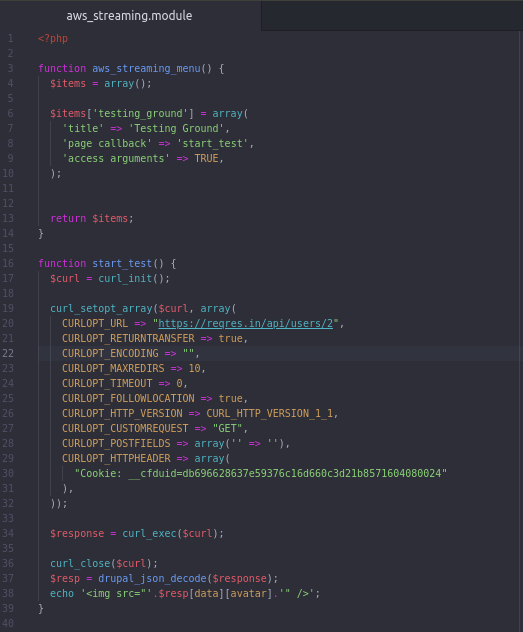Screen dimensions: 523x632
Task: Click the curl_exec($curl) call
Action: point(172,534)
